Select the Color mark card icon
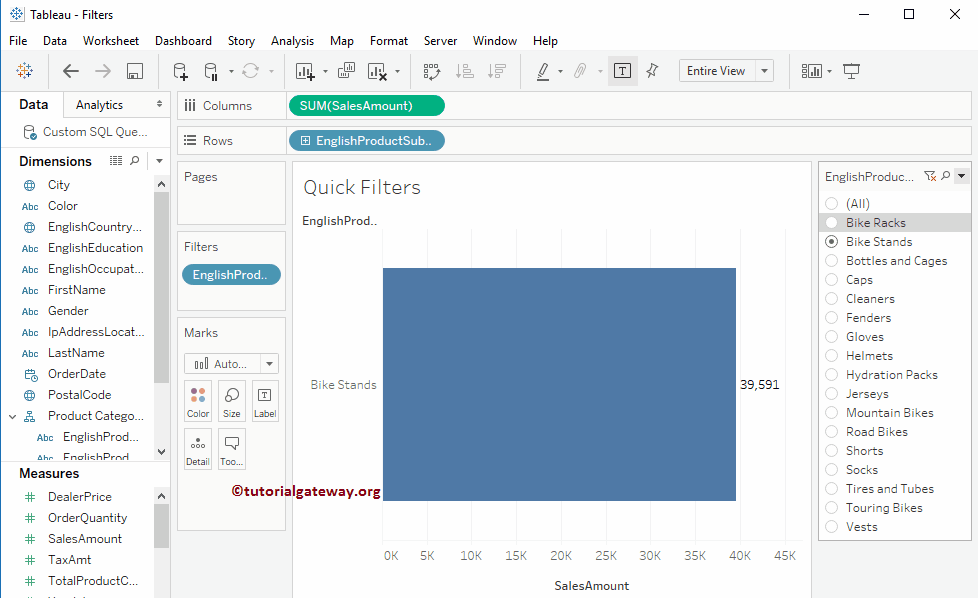978x598 pixels. (x=197, y=400)
